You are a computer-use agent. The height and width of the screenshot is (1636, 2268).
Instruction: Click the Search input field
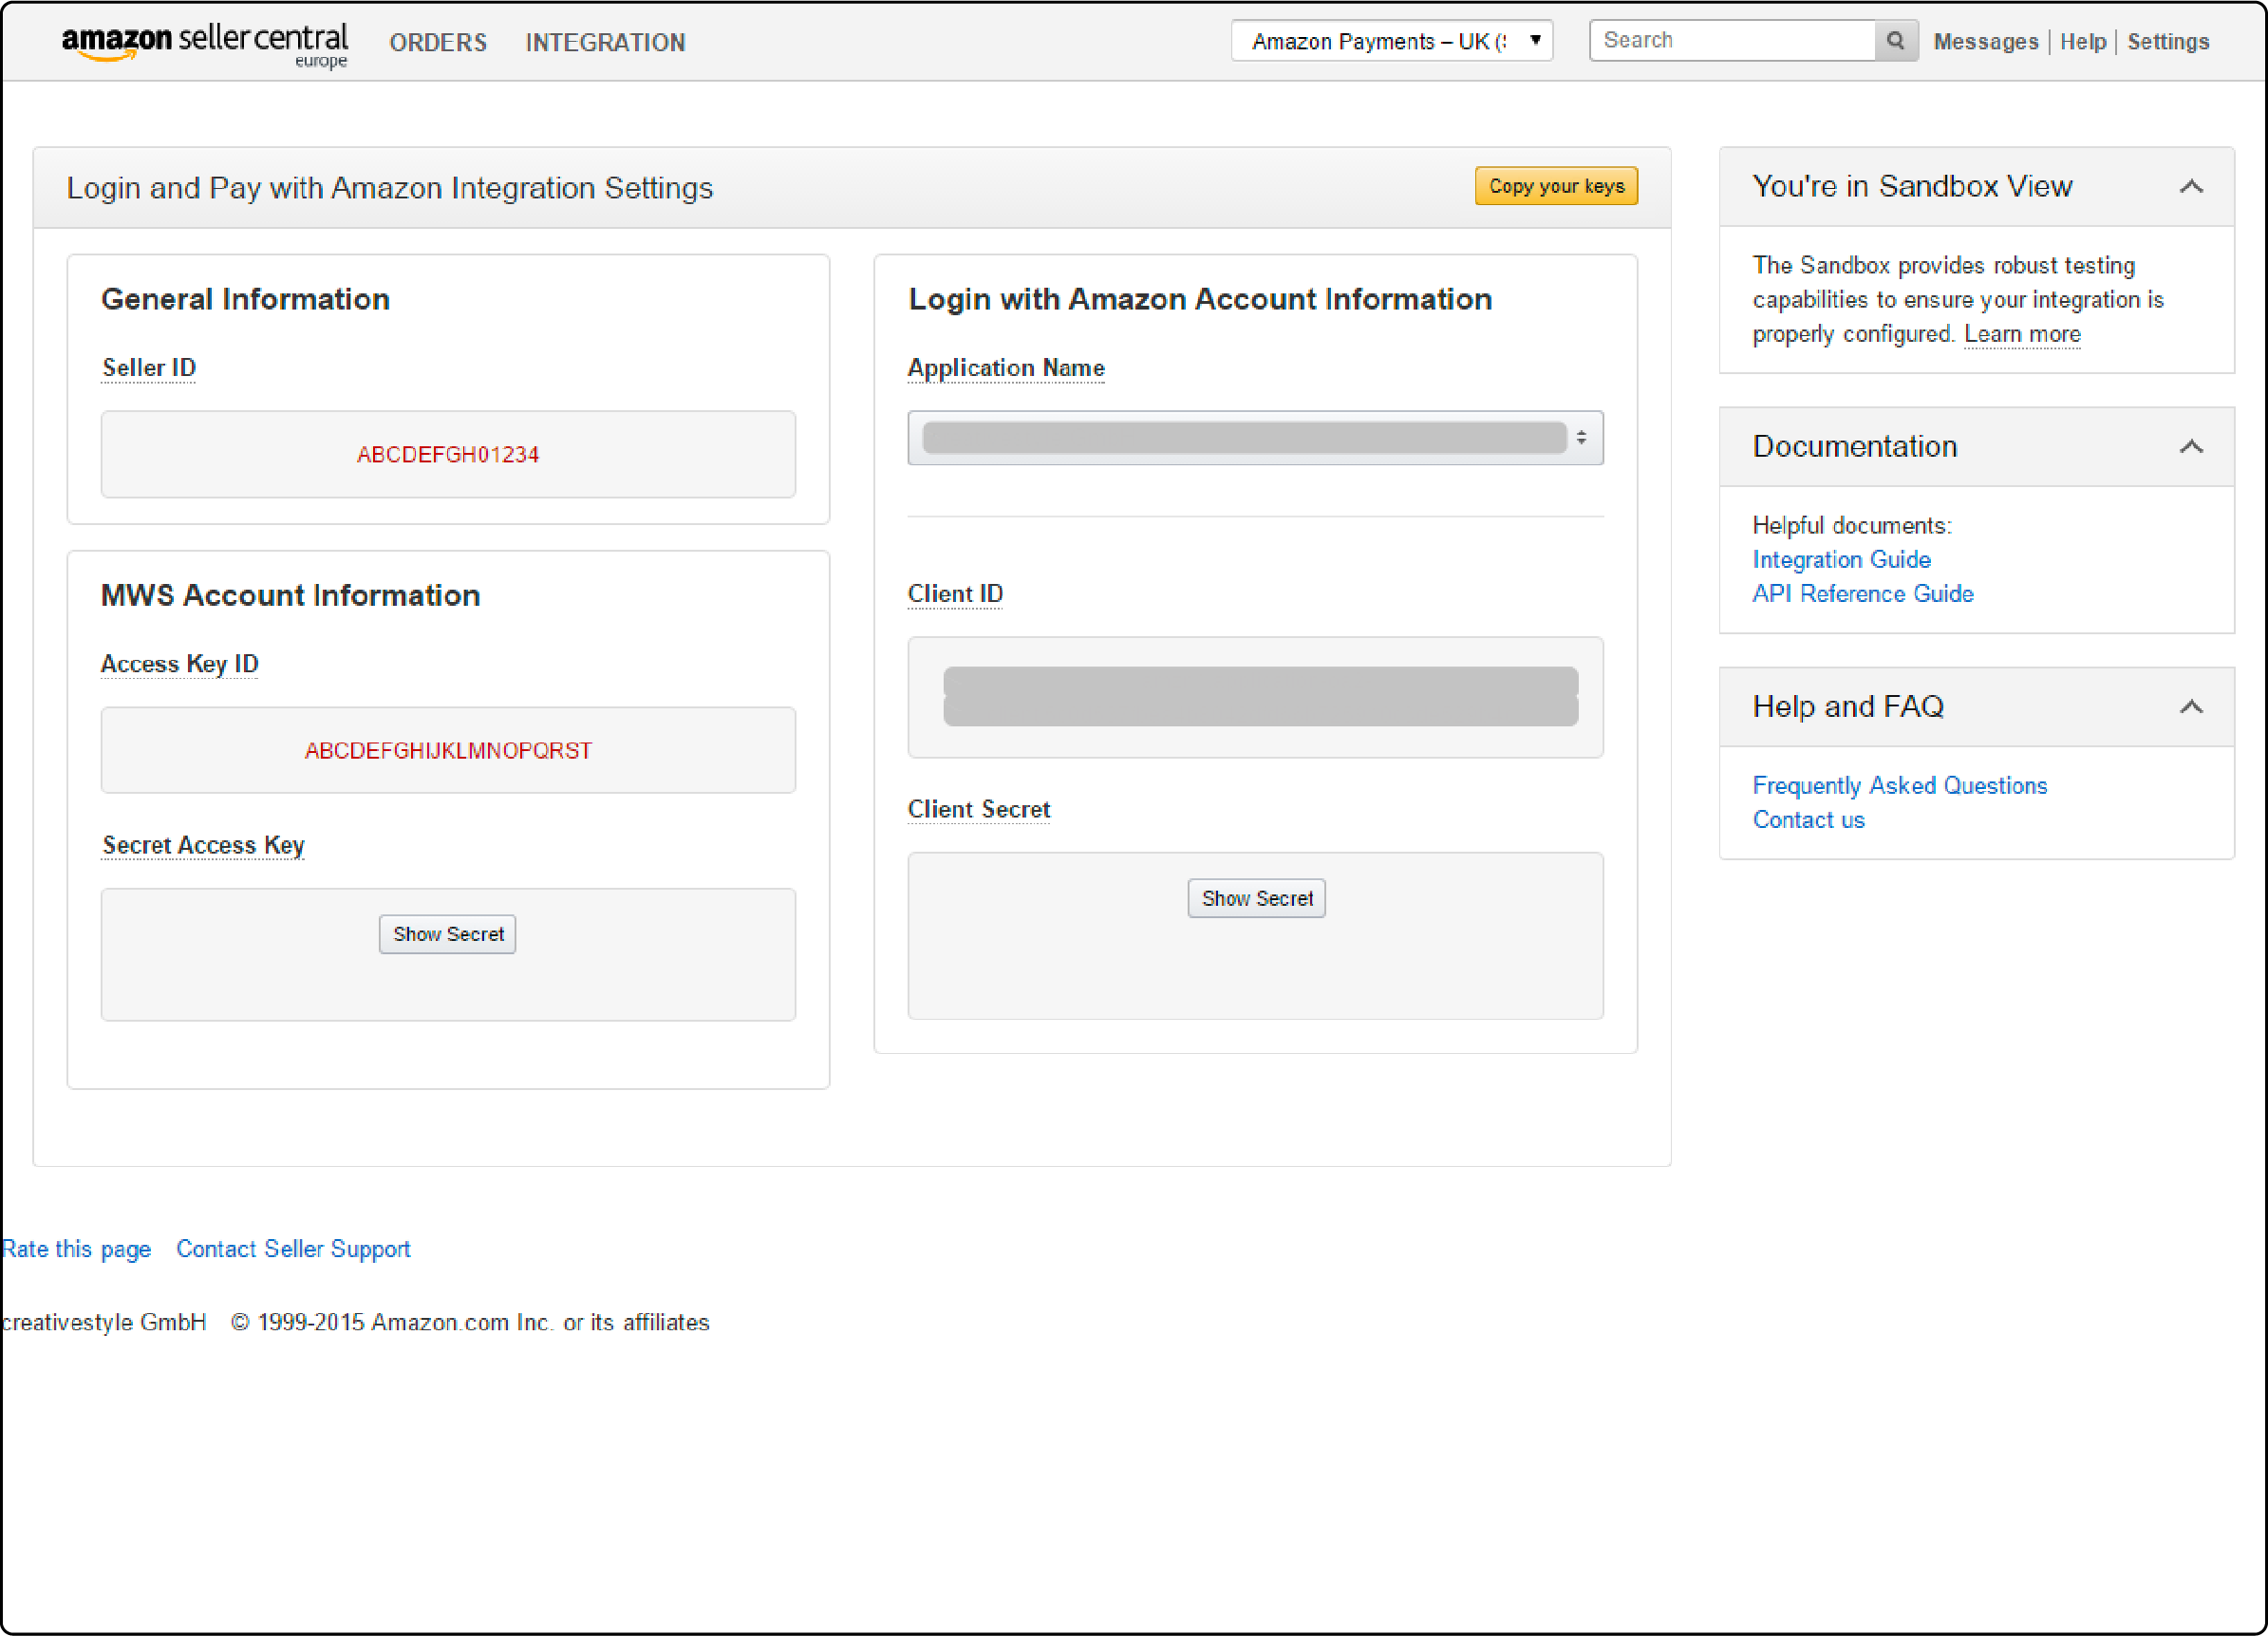pyautogui.click(x=1731, y=39)
